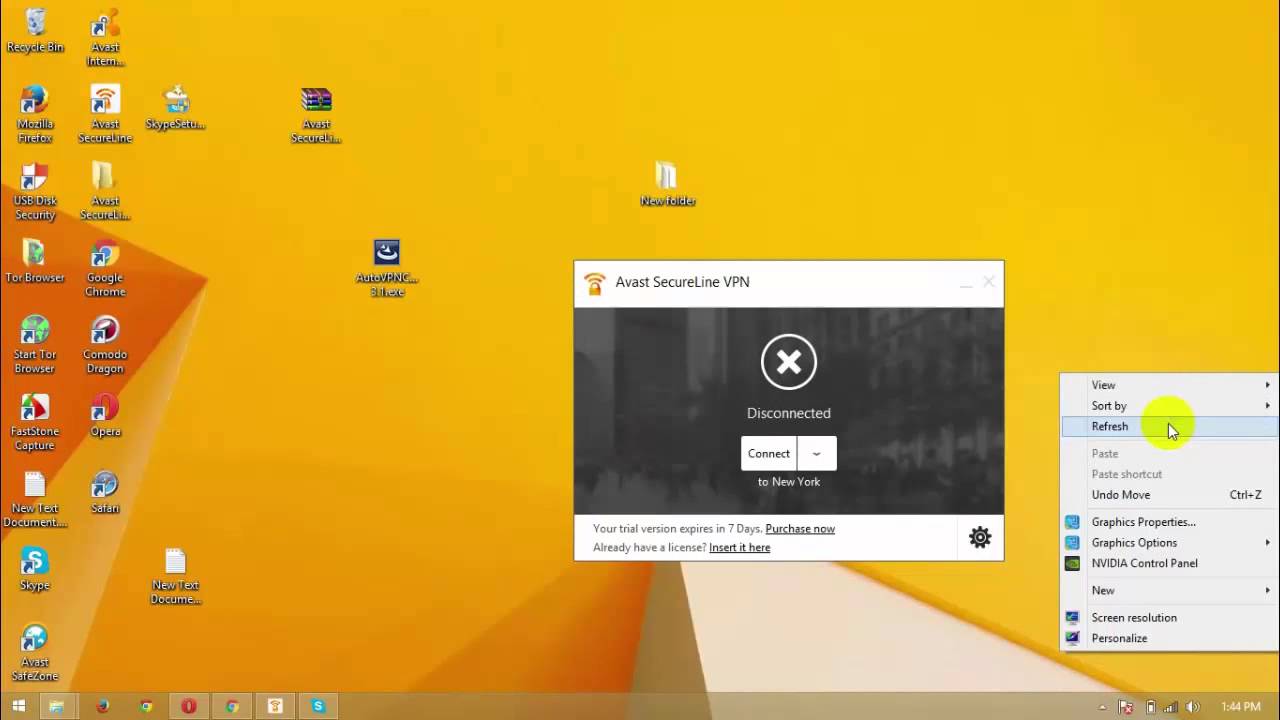This screenshot has width=1280, height=720.
Task: Open the volume speaker tray icon
Action: (1193, 707)
